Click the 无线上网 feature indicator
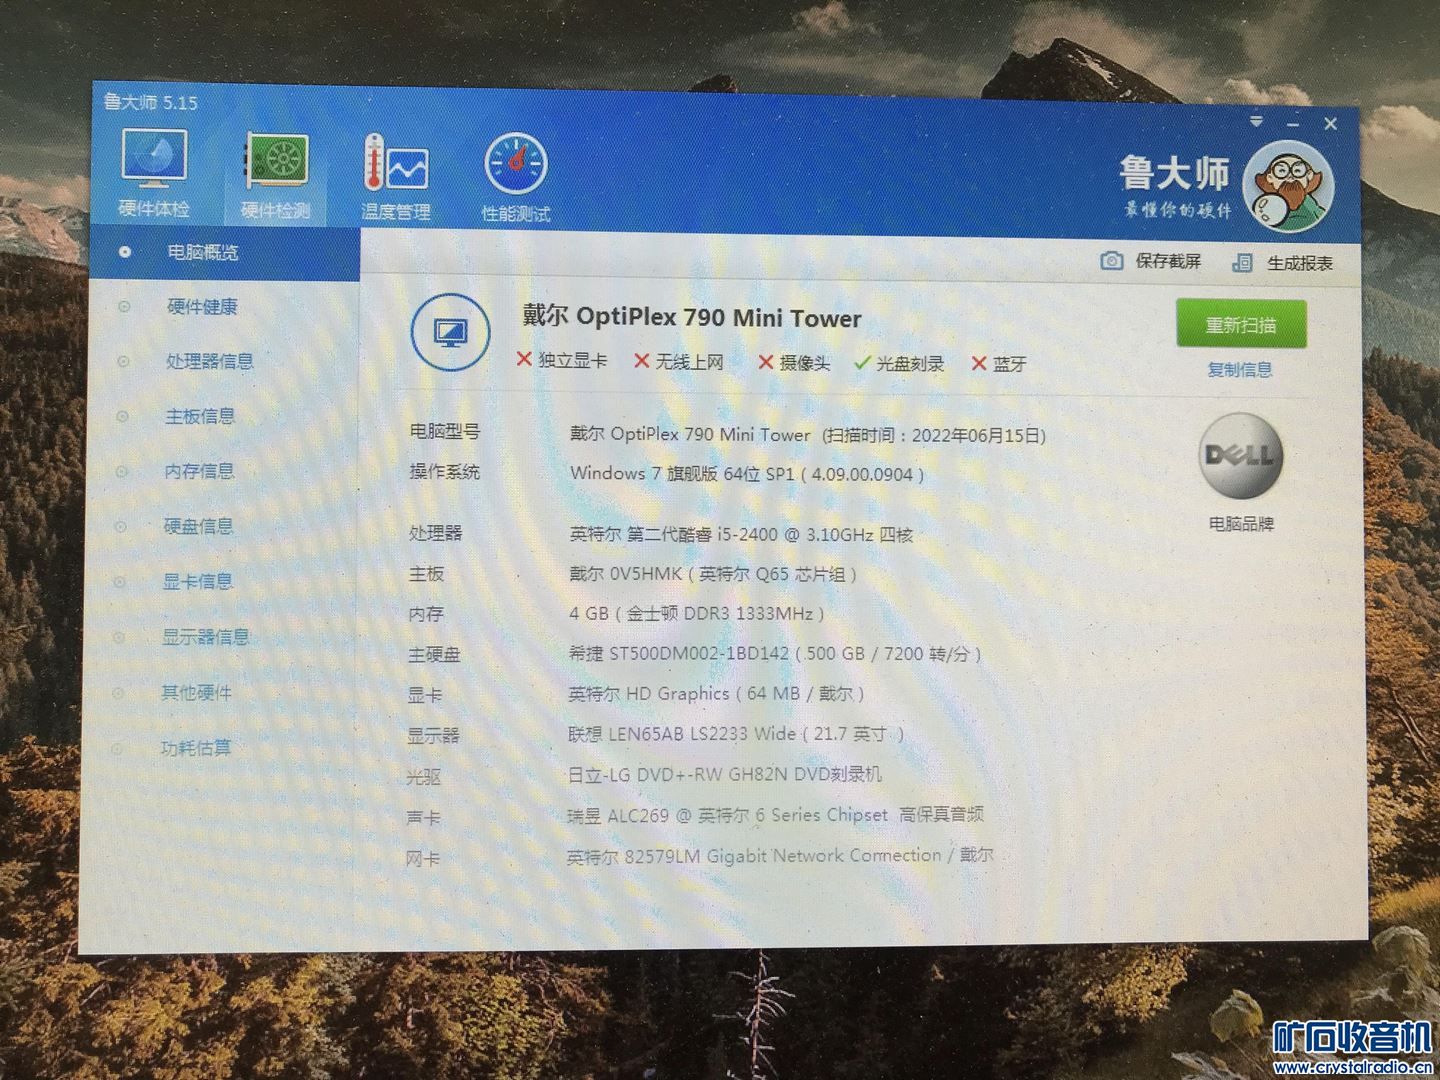The image size is (1440, 1080). click(679, 361)
